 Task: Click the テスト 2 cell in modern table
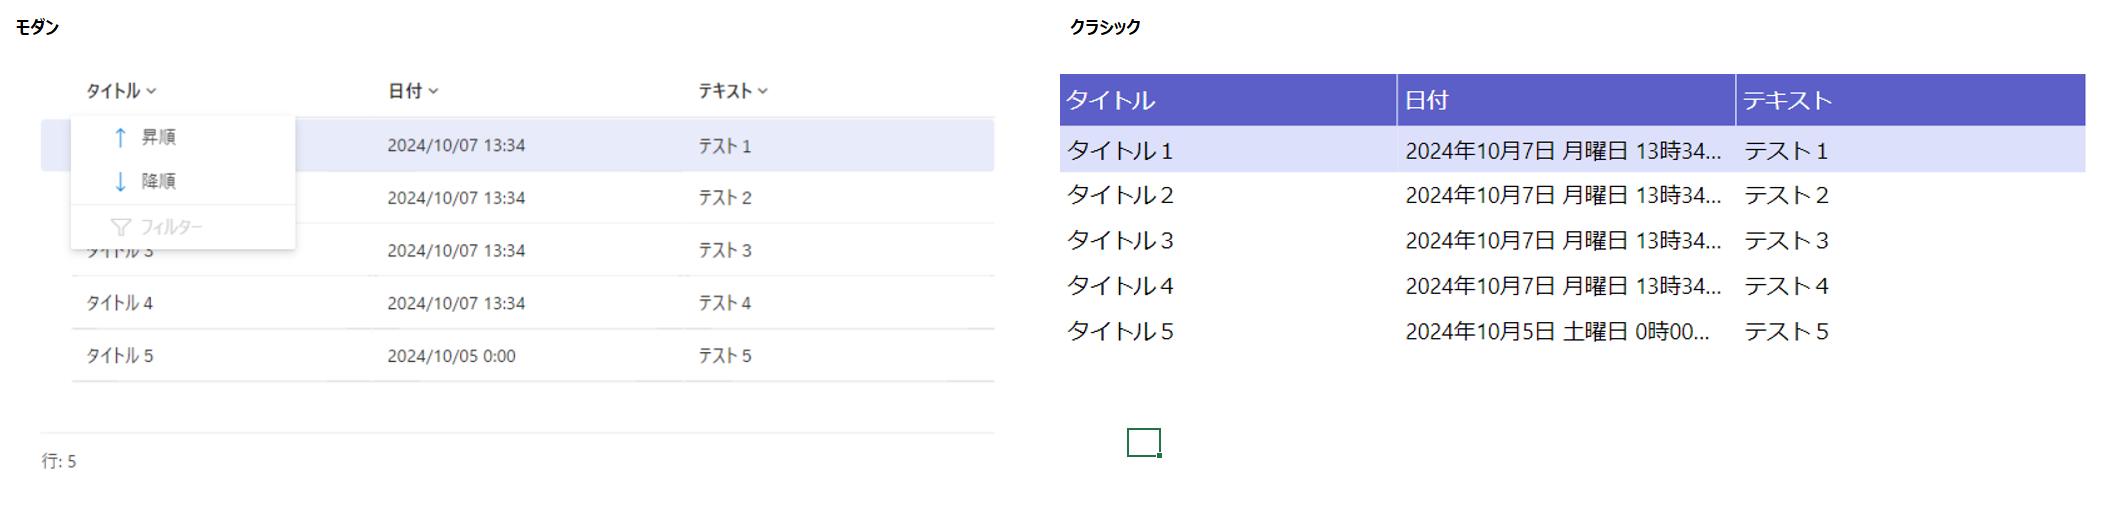725,198
